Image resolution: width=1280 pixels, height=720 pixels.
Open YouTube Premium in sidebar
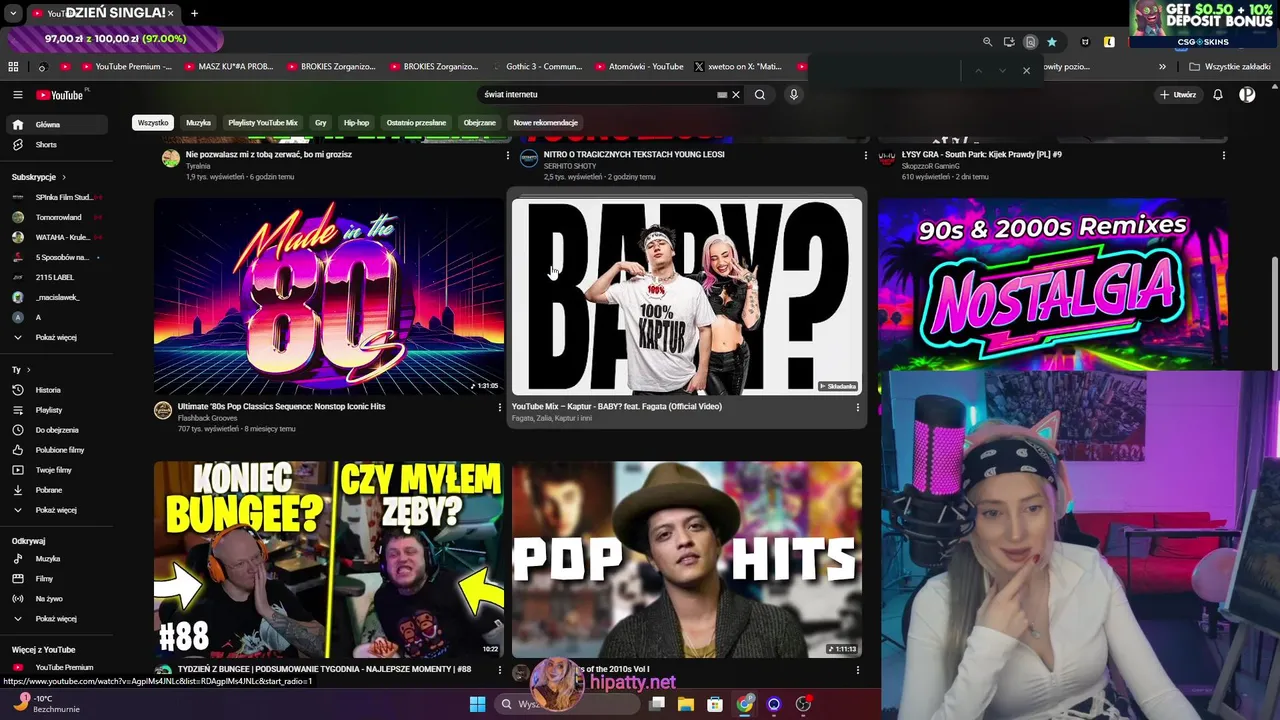57,667
